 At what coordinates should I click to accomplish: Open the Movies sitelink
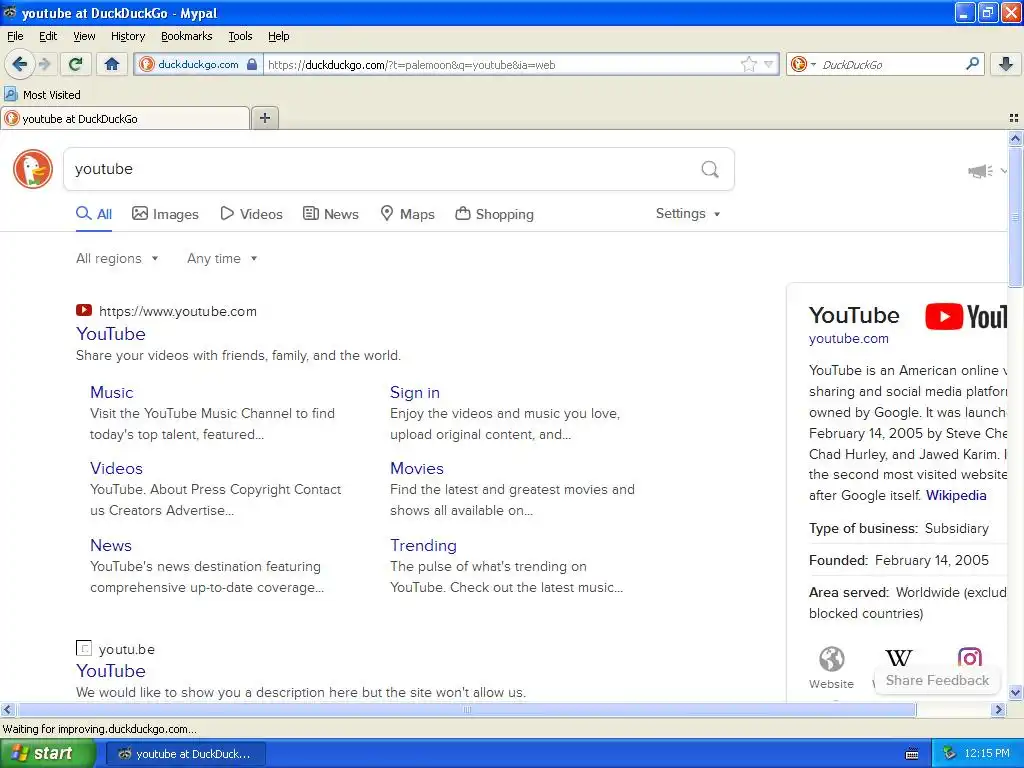coord(417,468)
